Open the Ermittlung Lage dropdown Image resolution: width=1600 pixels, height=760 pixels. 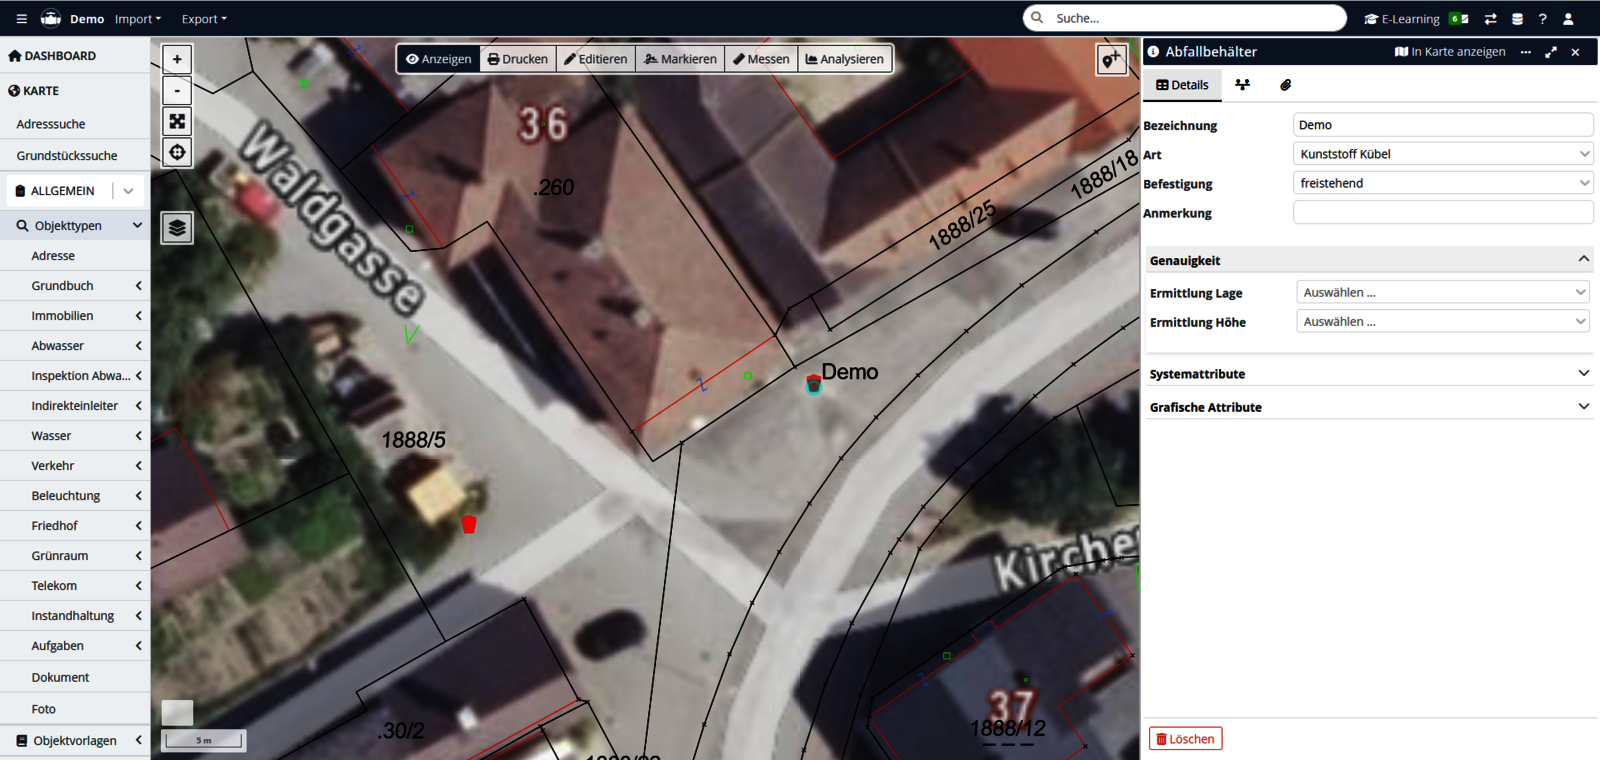point(1442,293)
